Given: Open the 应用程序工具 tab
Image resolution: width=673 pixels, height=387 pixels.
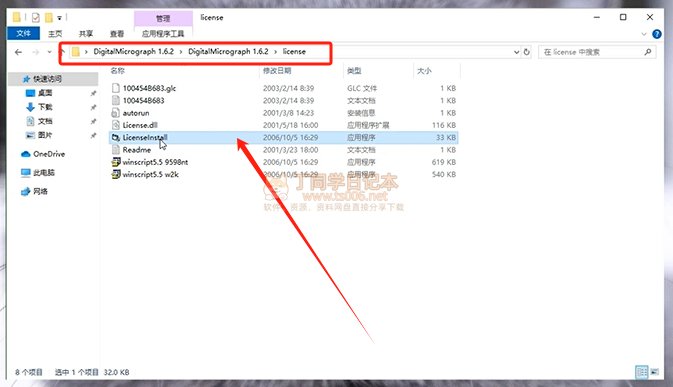Looking at the screenshot, I should (163, 33).
